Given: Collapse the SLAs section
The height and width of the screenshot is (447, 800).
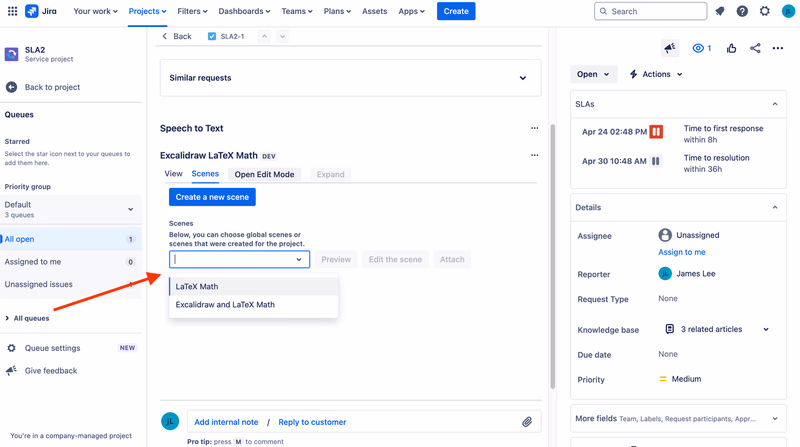Looking at the screenshot, I should click(775, 104).
